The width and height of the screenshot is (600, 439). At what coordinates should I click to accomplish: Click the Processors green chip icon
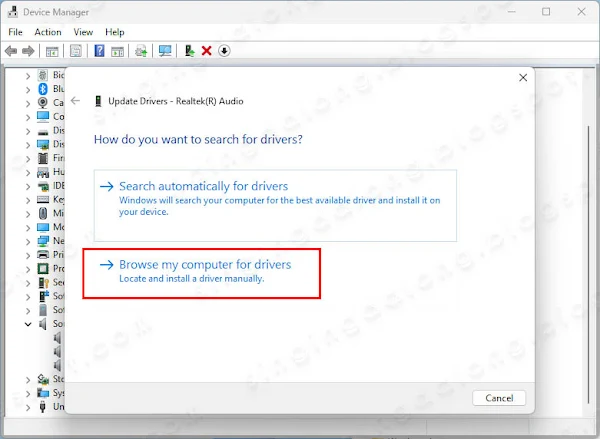pyautogui.click(x=43, y=269)
